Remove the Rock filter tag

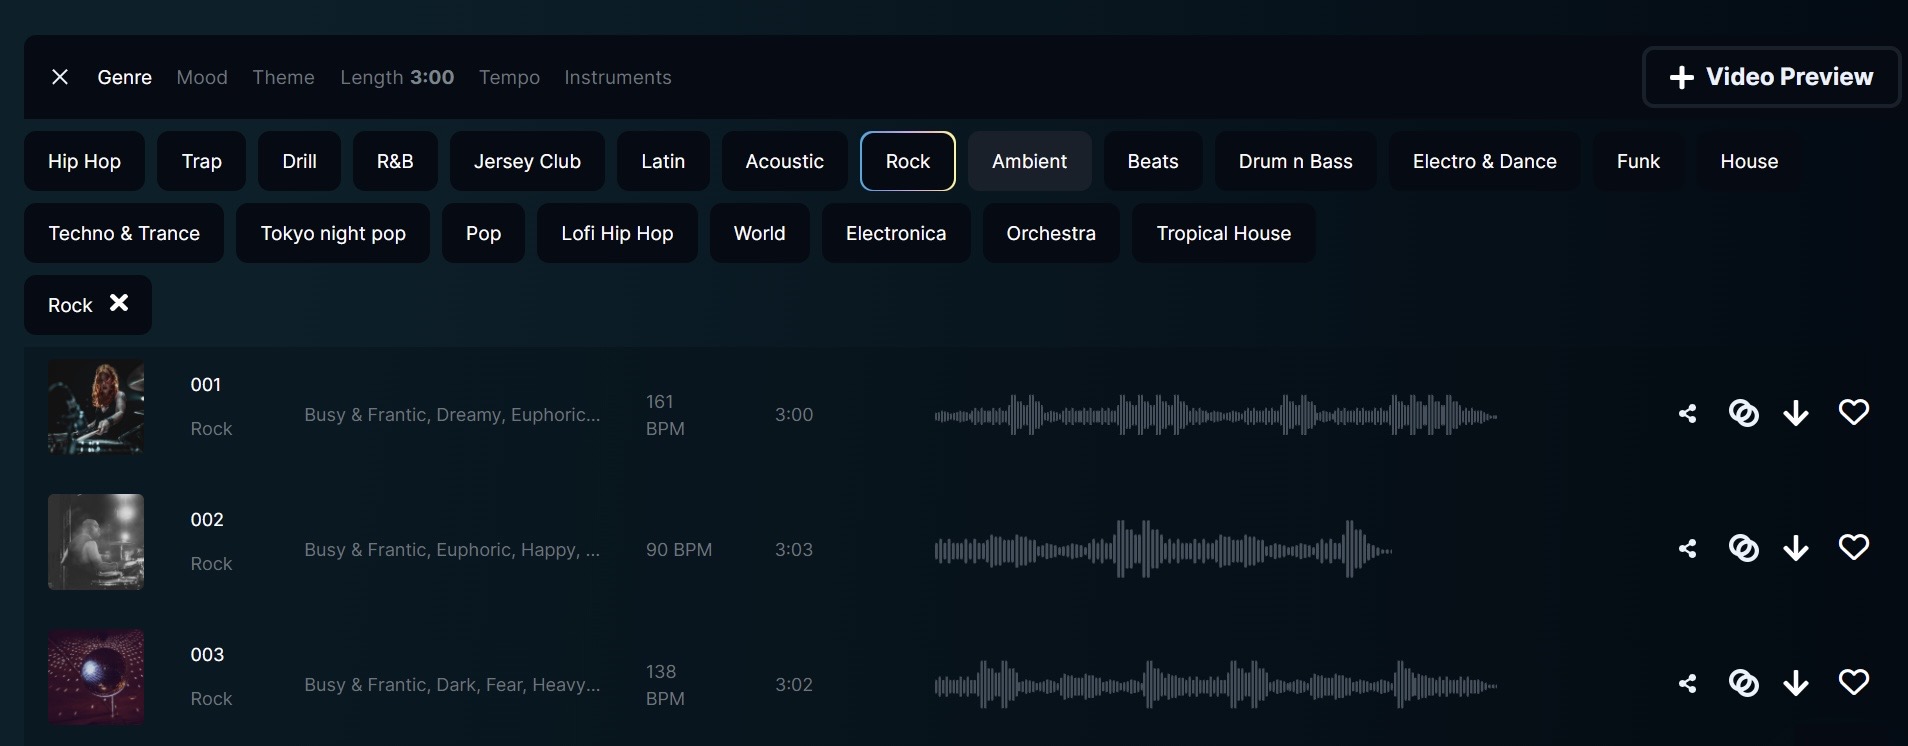pos(119,303)
